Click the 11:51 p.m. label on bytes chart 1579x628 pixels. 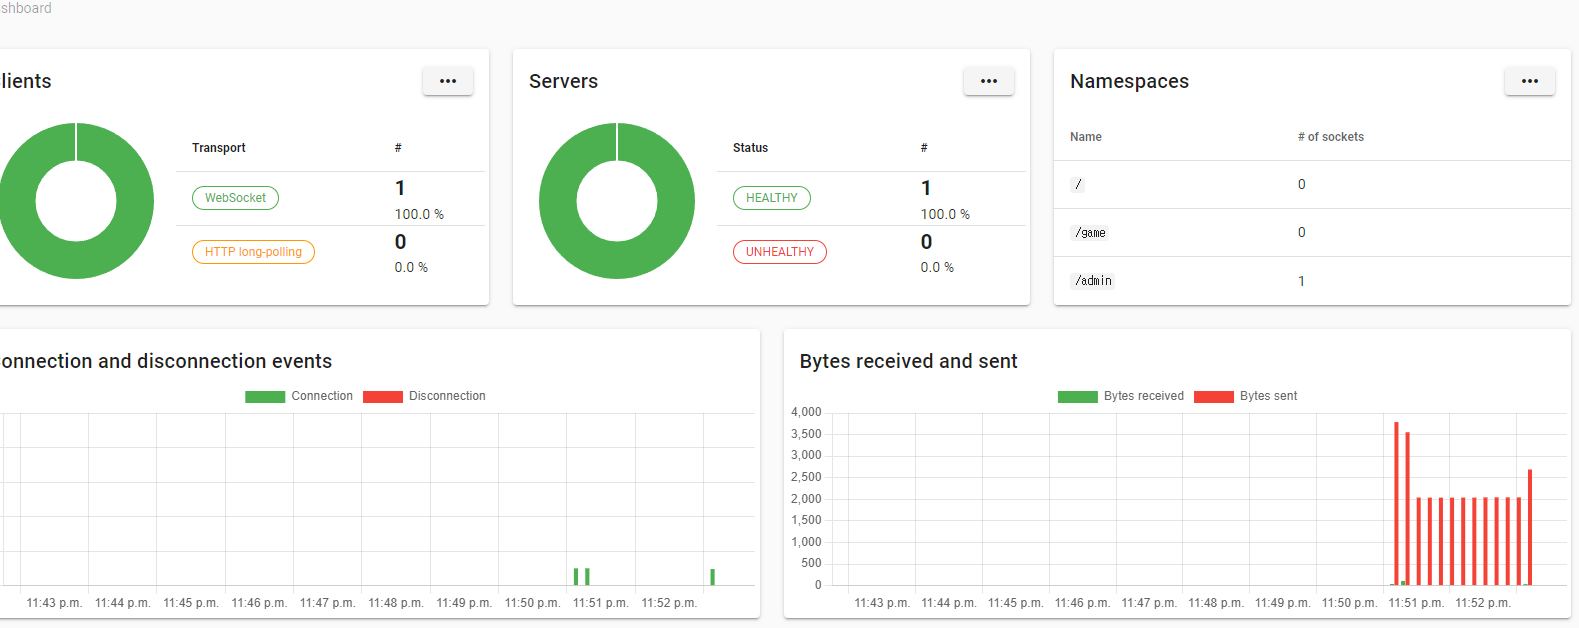pos(1416,603)
